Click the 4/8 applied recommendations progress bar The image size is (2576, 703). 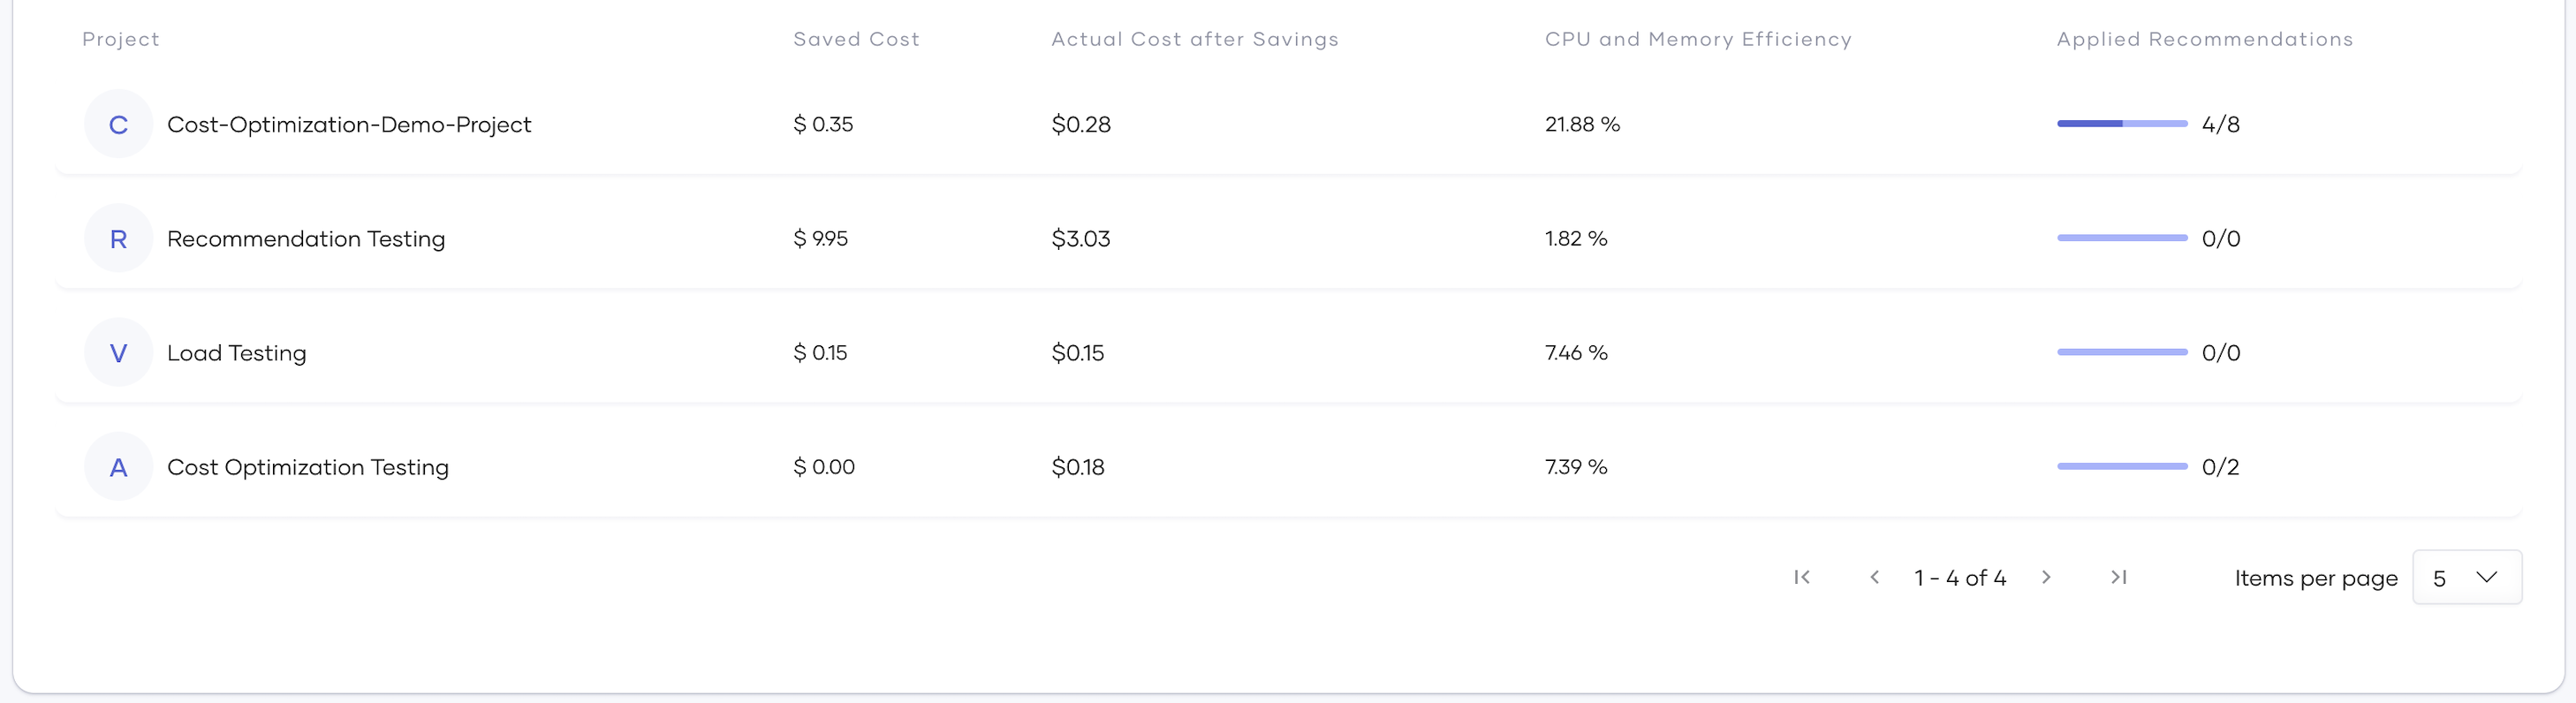2122,124
